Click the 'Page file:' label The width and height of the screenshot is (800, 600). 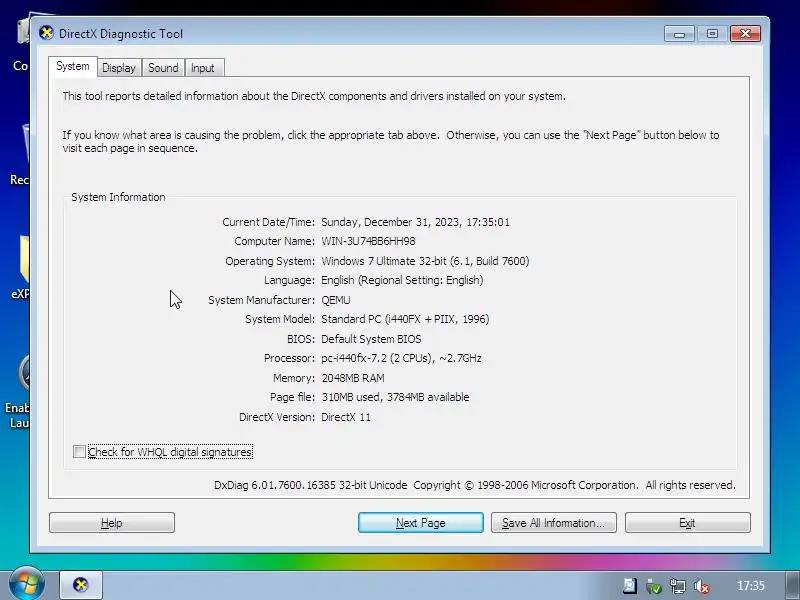pyautogui.click(x=292, y=397)
